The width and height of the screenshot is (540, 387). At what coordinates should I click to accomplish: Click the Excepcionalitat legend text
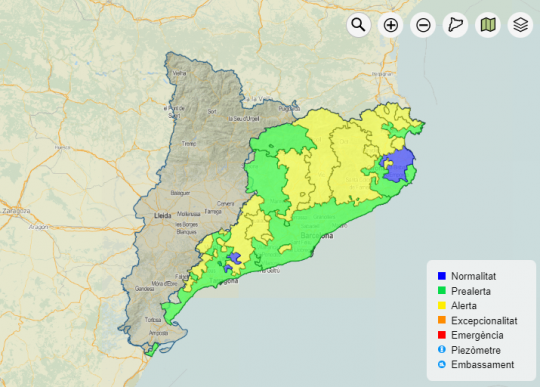484,321
